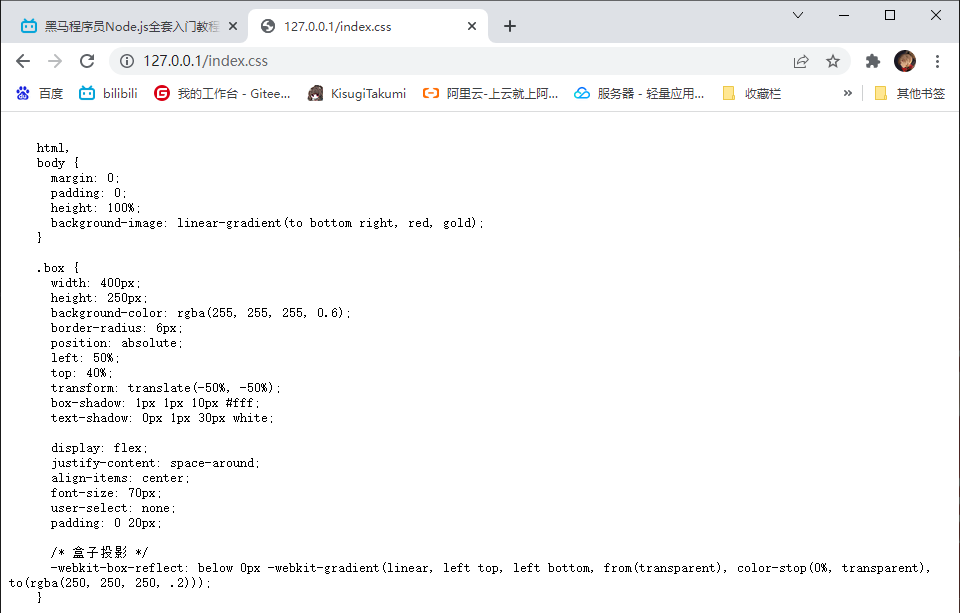The width and height of the screenshot is (960, 613).
Task: Show more hidden bookmarks
Action: click(848, 93)
